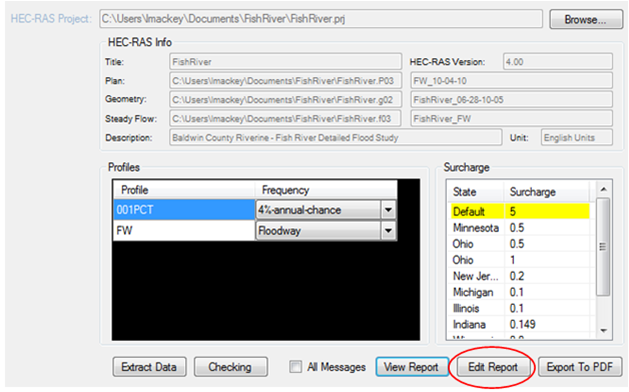Open frequency dropdown for FW profile
Image resolution: width=629 pixels, height=392 pixels.
click(388, 231)
